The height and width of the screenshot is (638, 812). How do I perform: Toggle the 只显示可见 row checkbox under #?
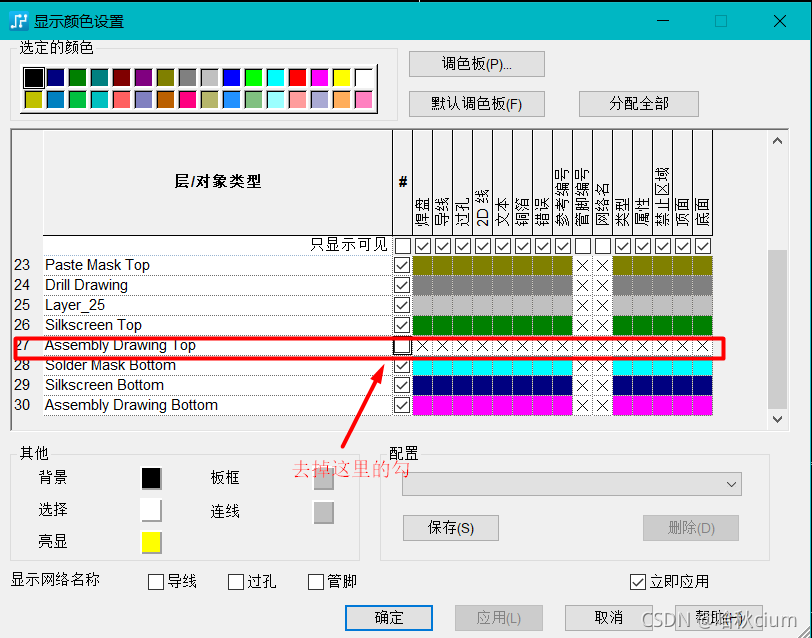coord(403,246)
